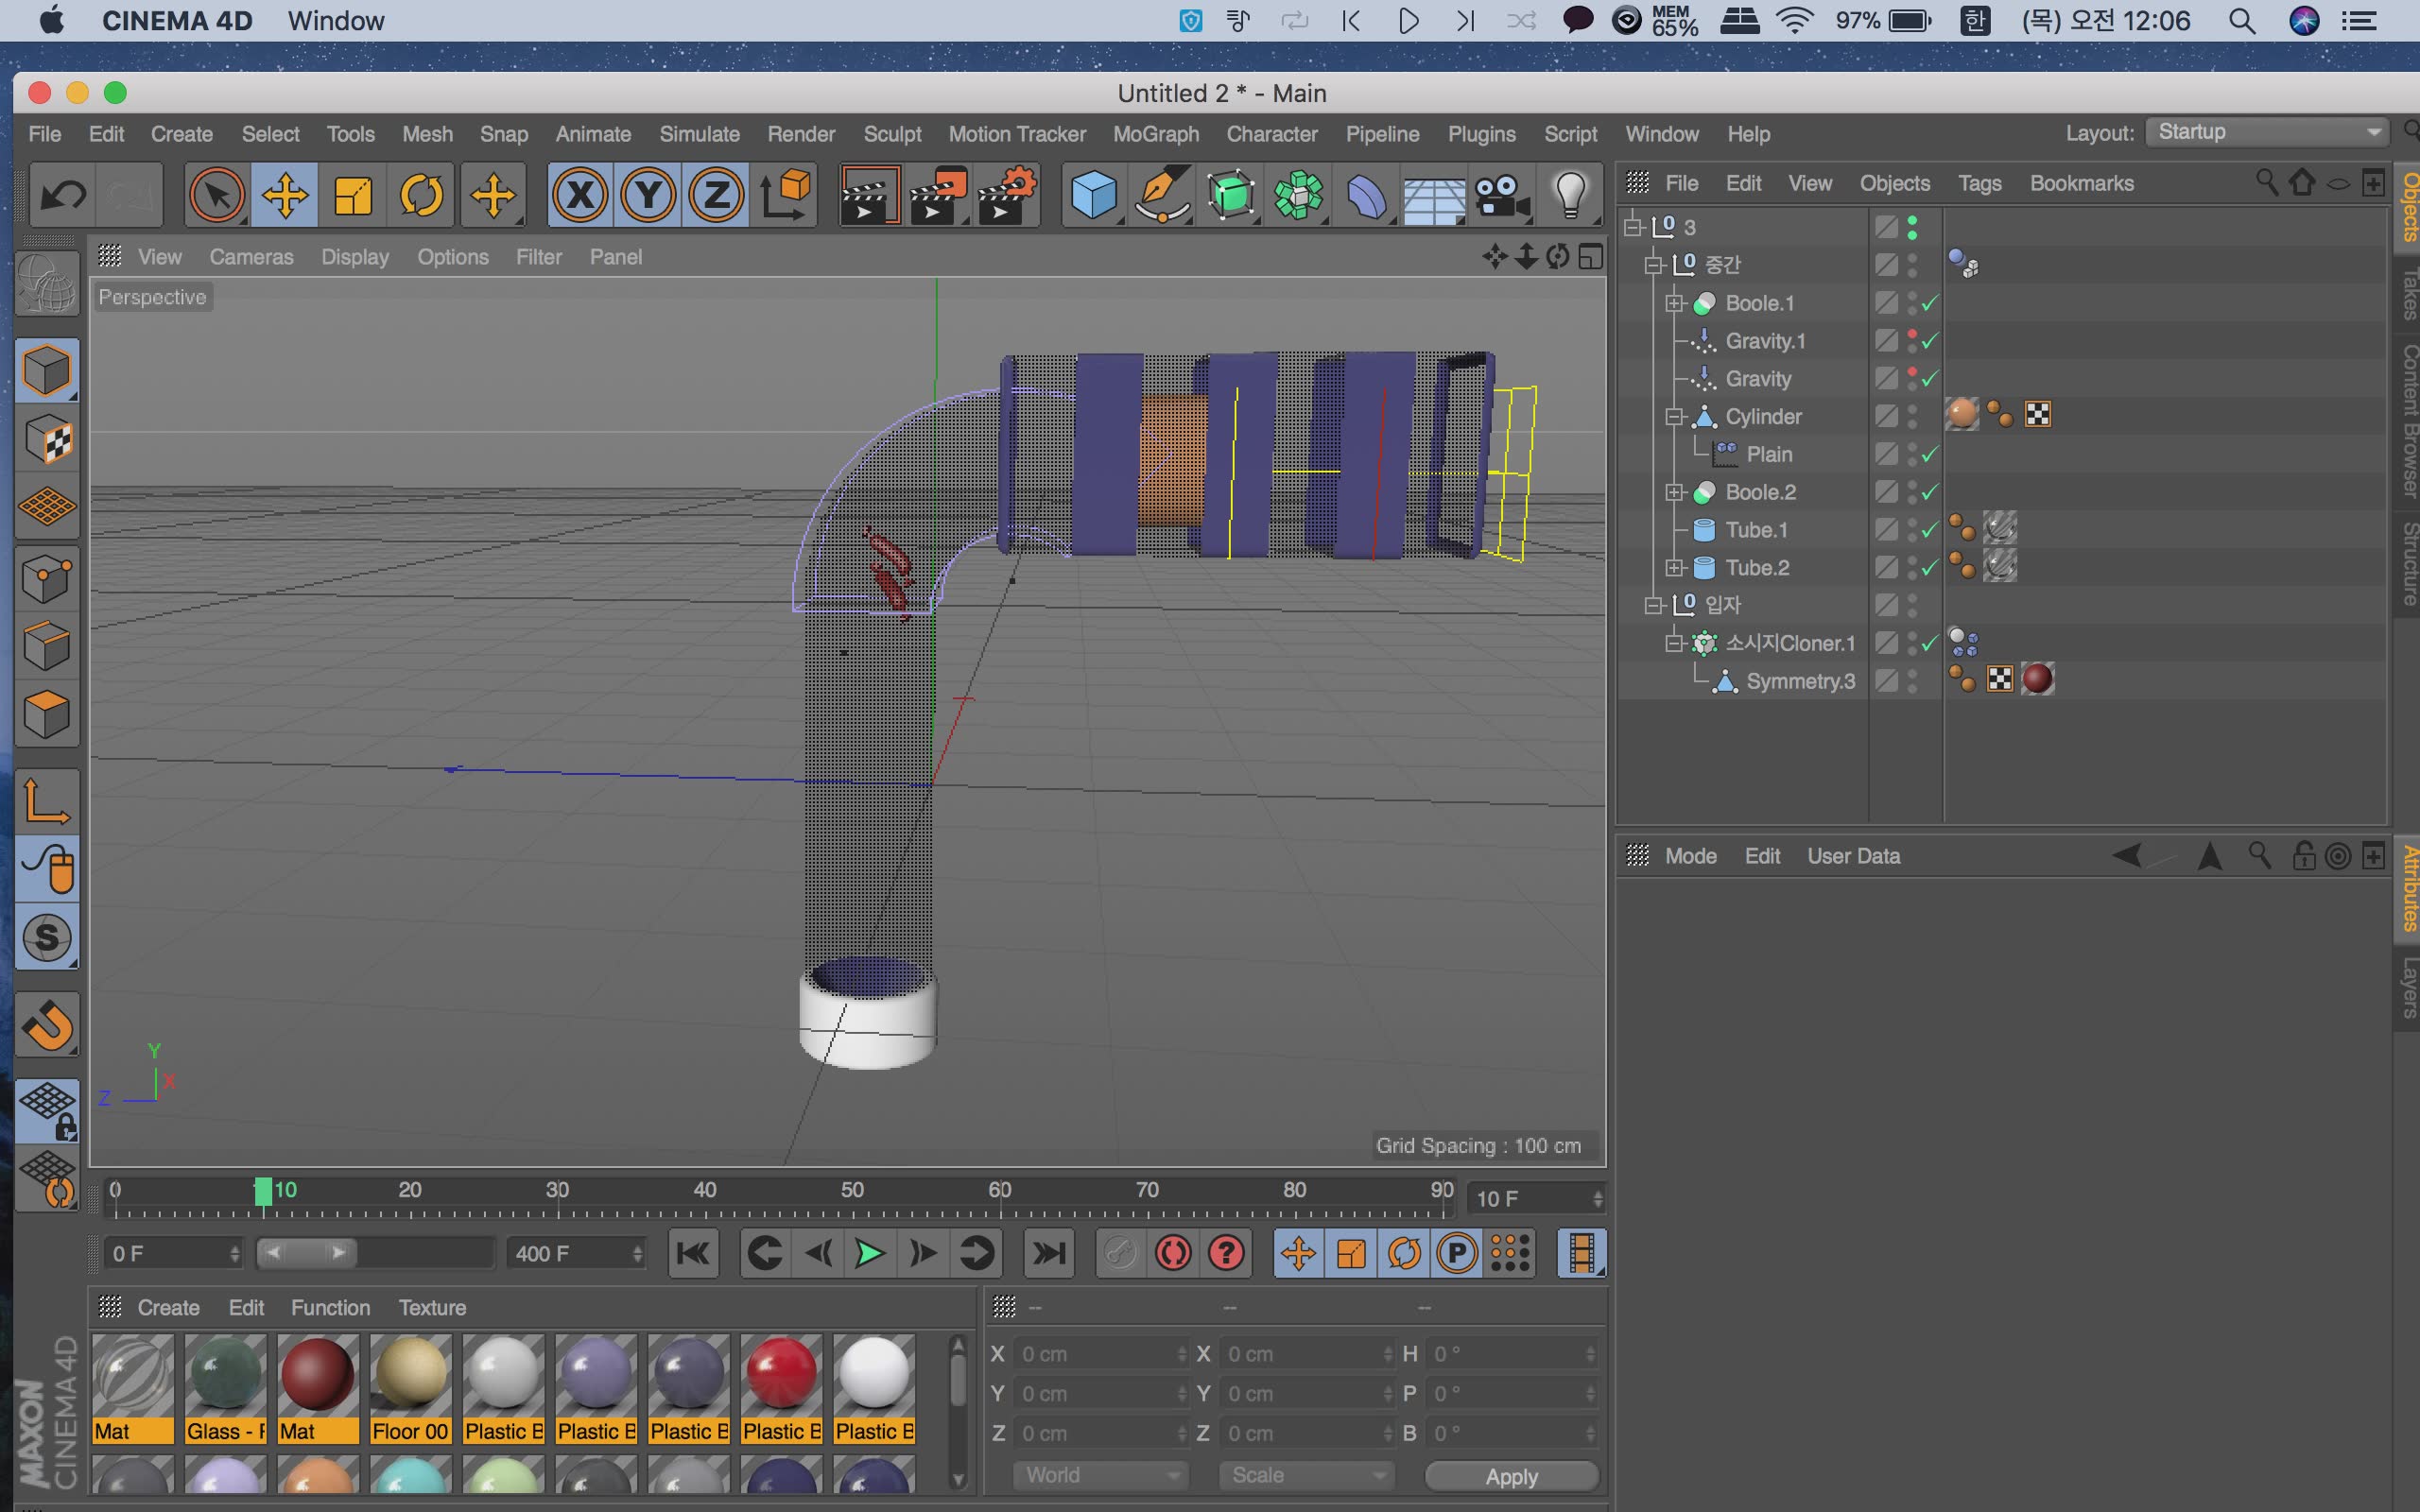This screenshot has width=2420, height=1512.
Task: Toggle the Viewport Solo S icon
Action: [x=47, y=938]
